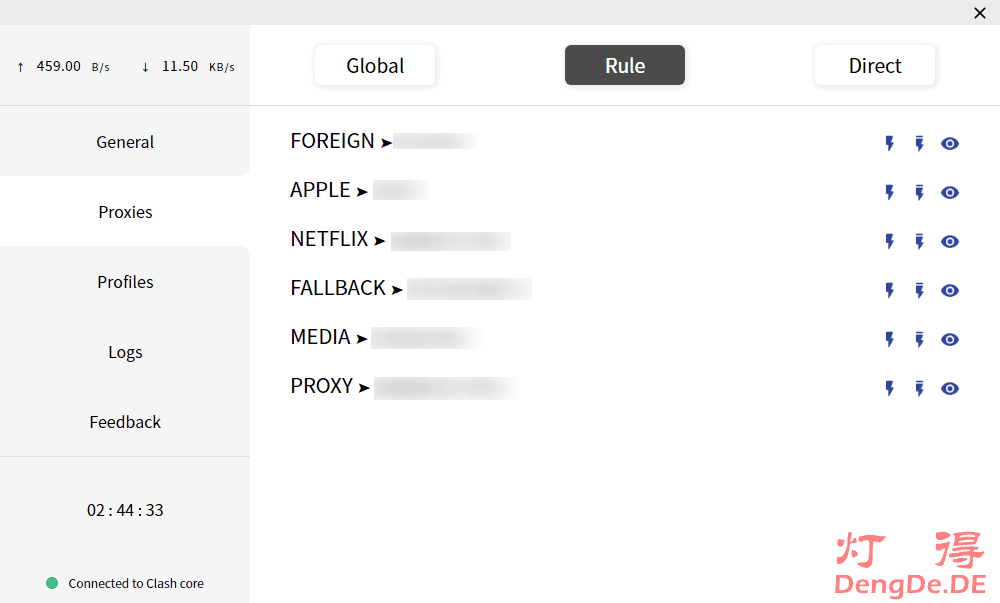This screenshot has width=1000, height=603.
Task: Switch to the Profiles tab
Action: (x=125, y=282)
